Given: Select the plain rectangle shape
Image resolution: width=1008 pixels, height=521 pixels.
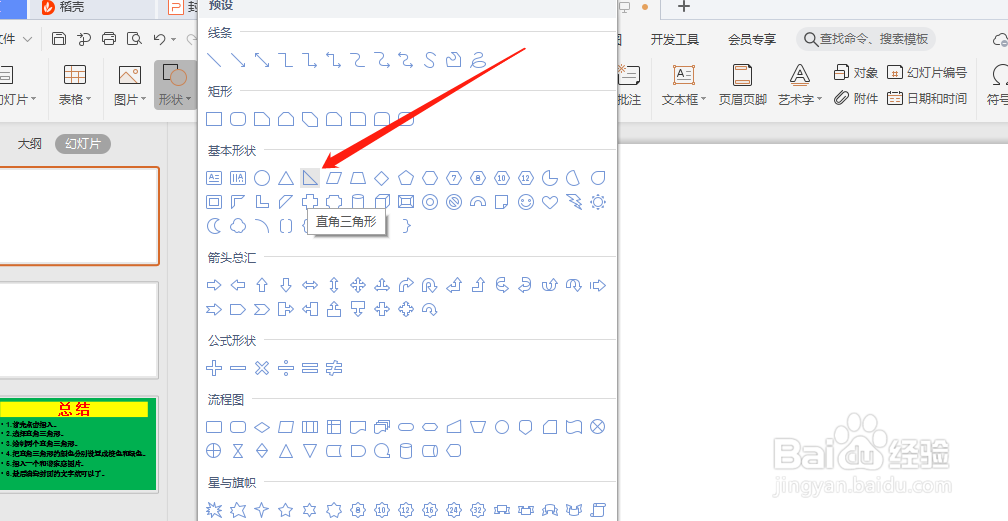Looking at the screenshot, I should coord(214,119).
